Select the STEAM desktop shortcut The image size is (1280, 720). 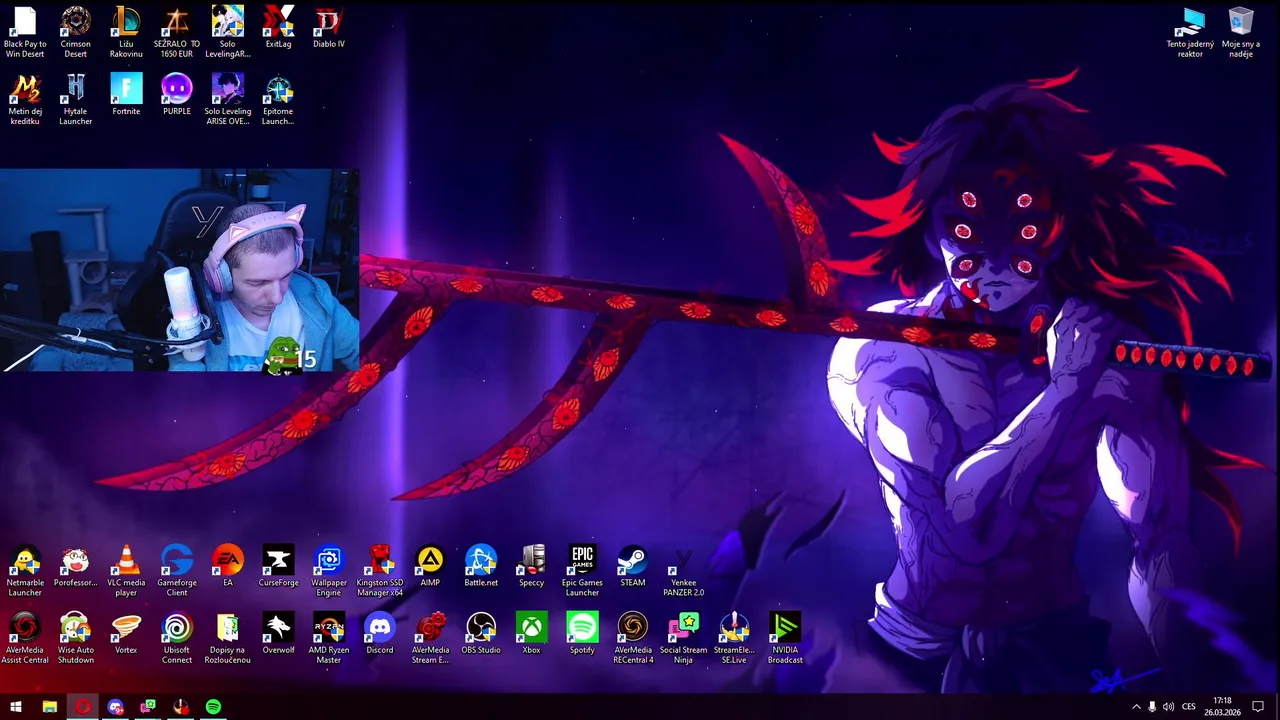tap(633, 566)
